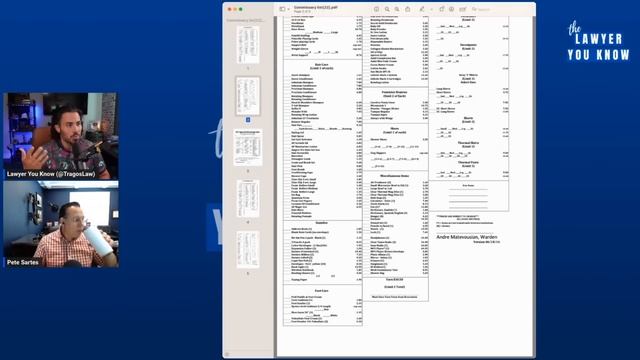640x360 pixels.
Task: Zoom out with the minus magnifier
Action: click(x=387, y=9)
